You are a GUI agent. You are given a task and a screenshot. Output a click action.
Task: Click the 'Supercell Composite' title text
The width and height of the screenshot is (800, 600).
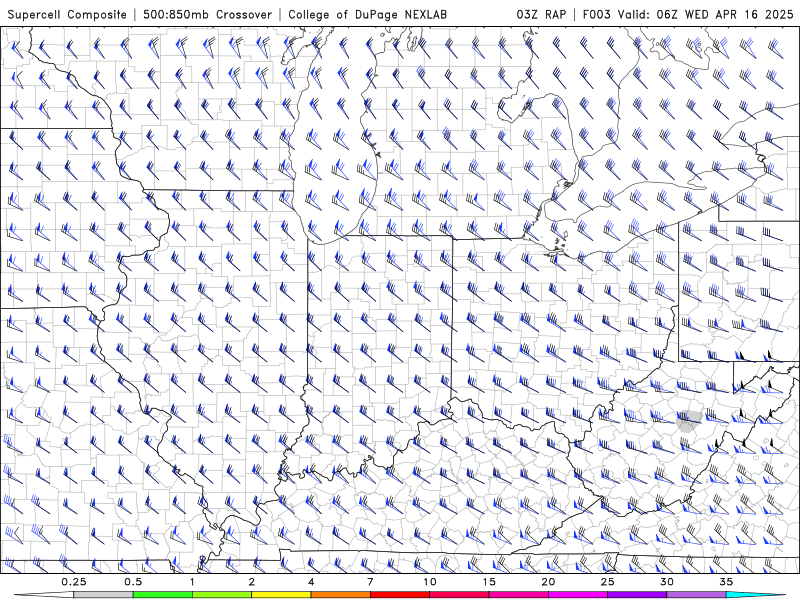67,14
